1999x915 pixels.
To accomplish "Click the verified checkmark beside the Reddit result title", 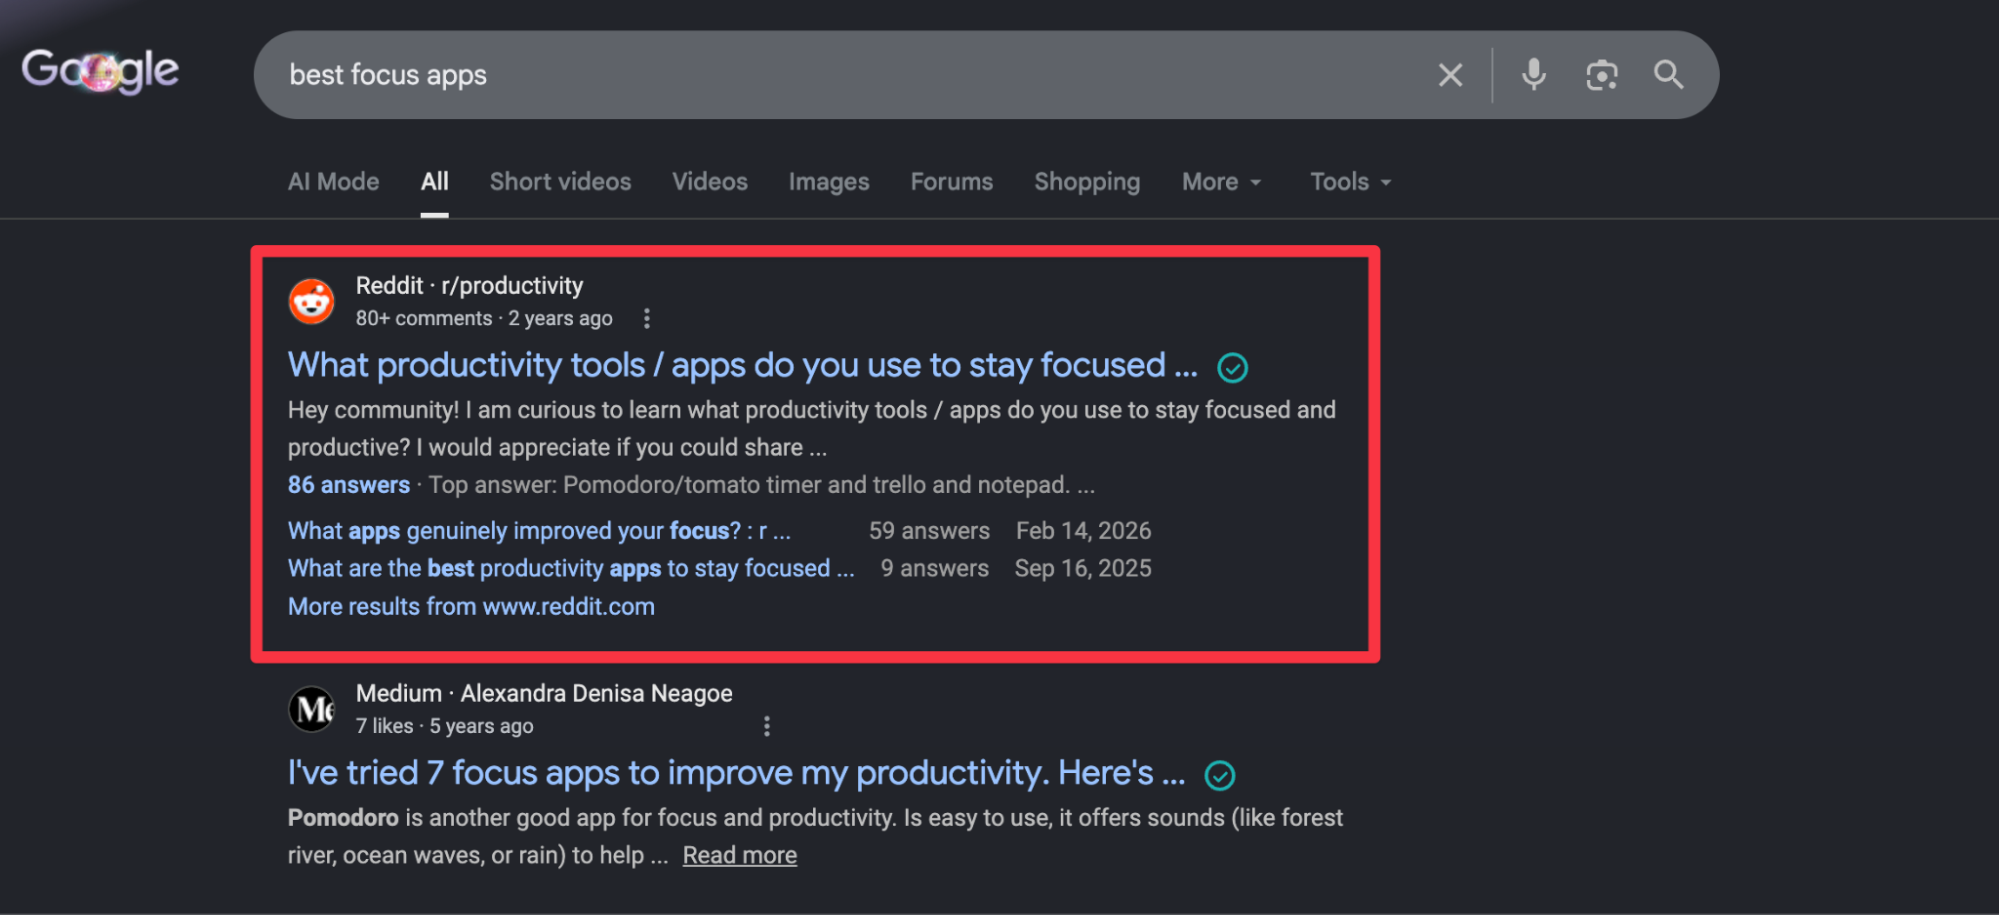I will pos(1232,368).
